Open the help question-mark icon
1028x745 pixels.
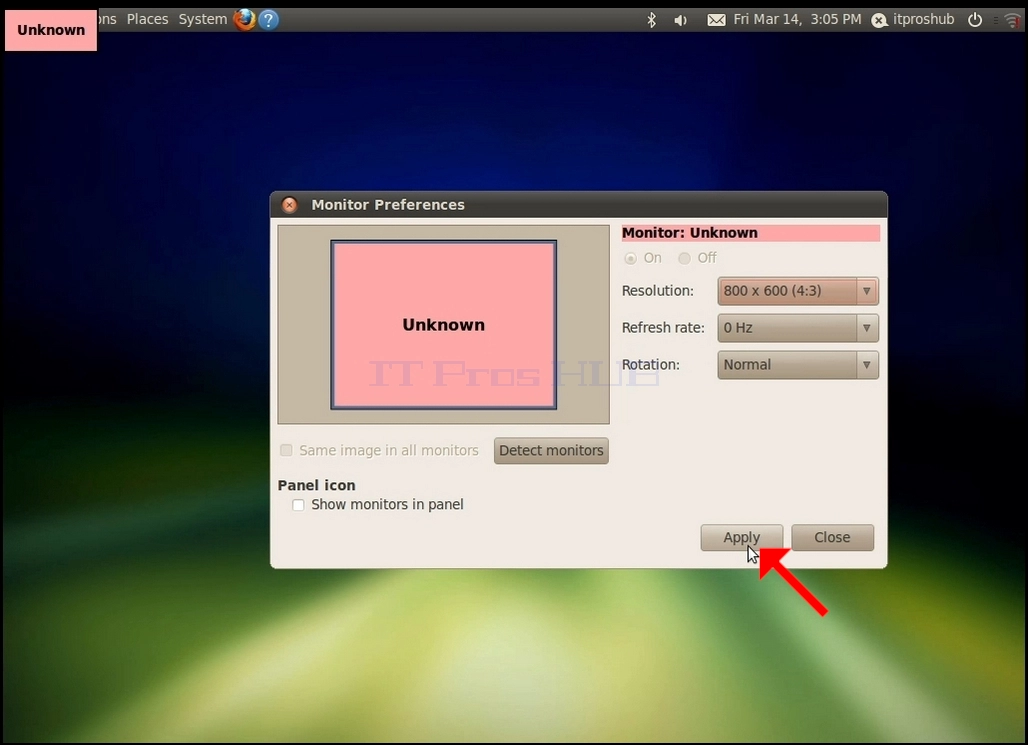pos(268,20)
